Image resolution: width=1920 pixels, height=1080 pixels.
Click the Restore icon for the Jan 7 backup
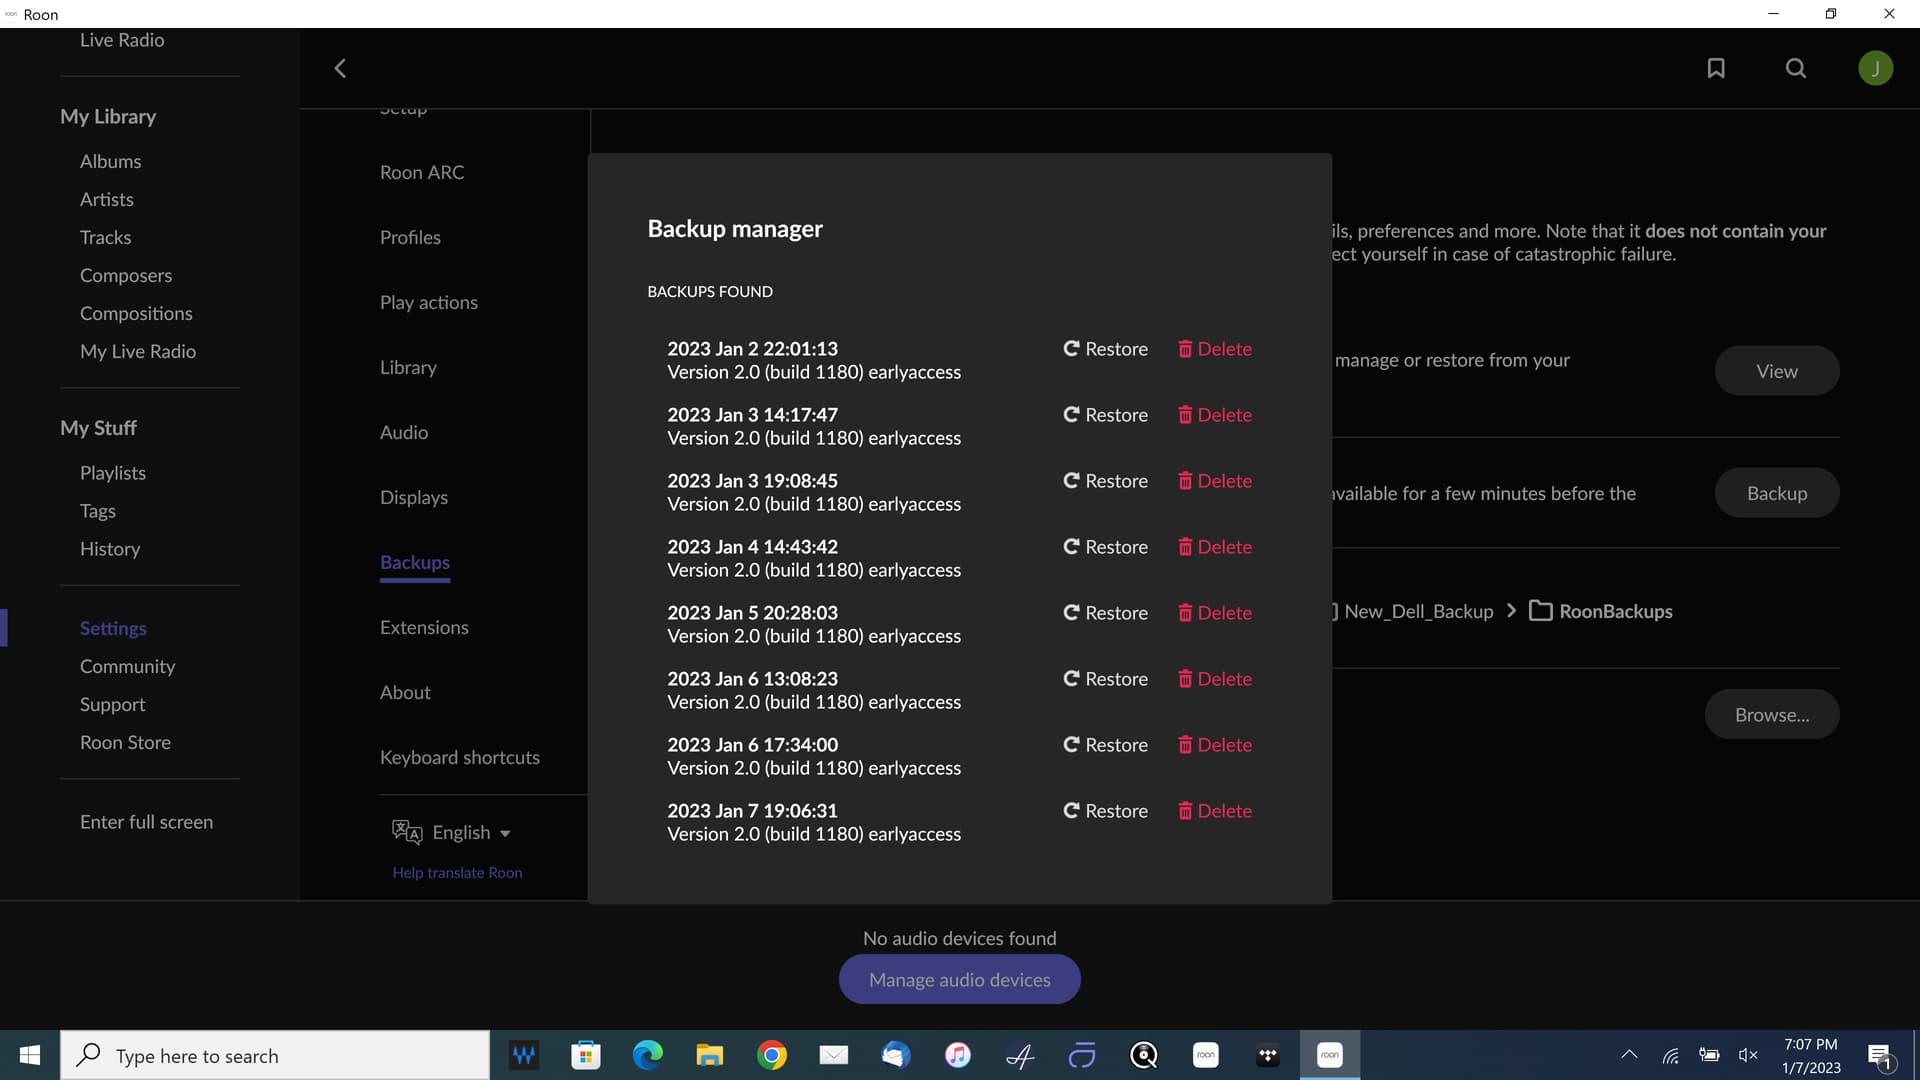pos(1071,811)
